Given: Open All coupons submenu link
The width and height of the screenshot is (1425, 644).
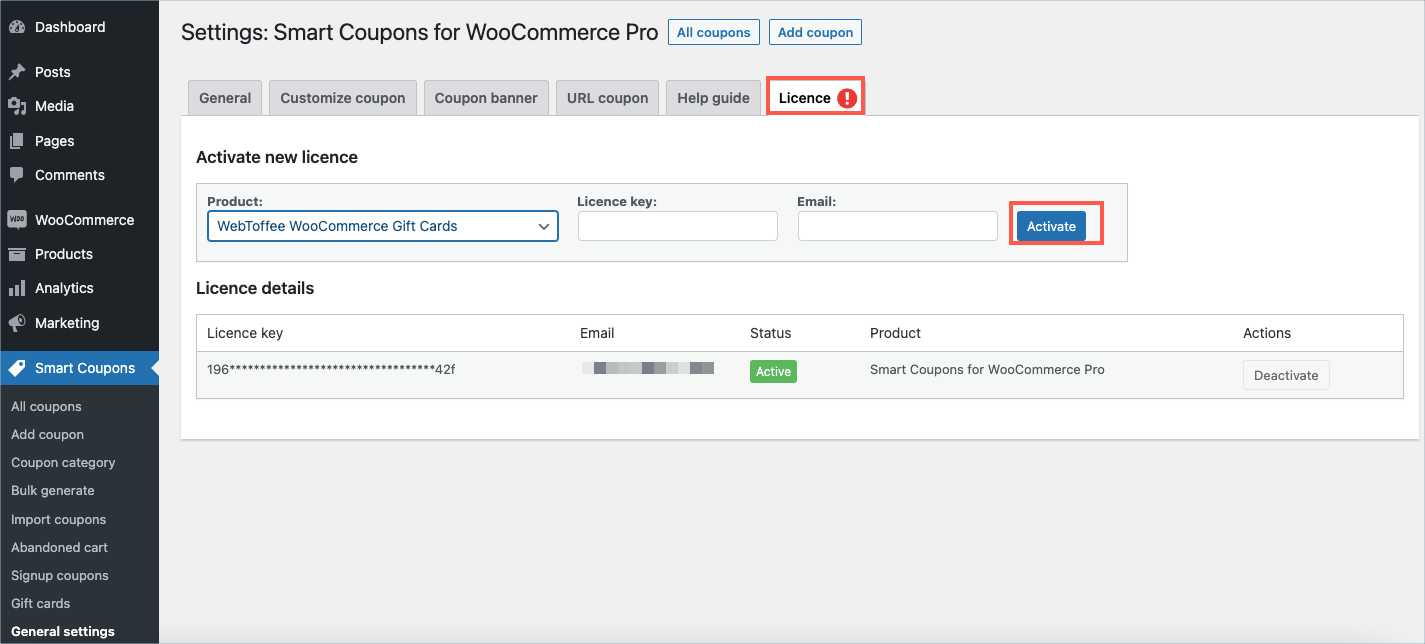Looking at the screenshot, I should click(x=46, y=407).
